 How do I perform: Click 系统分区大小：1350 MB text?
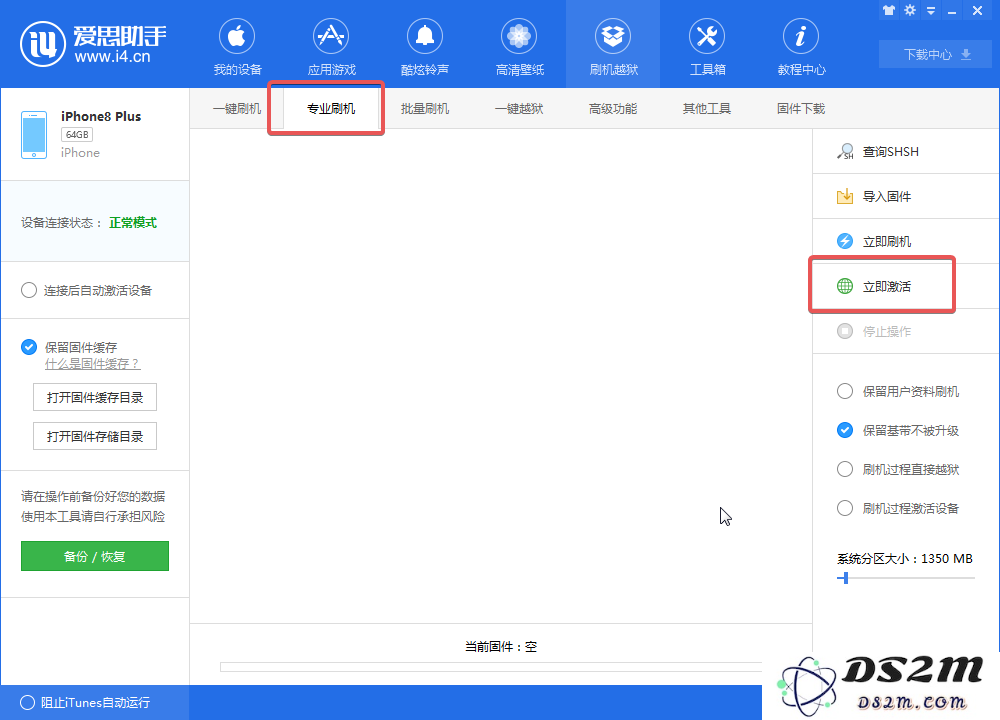(904, 559)
